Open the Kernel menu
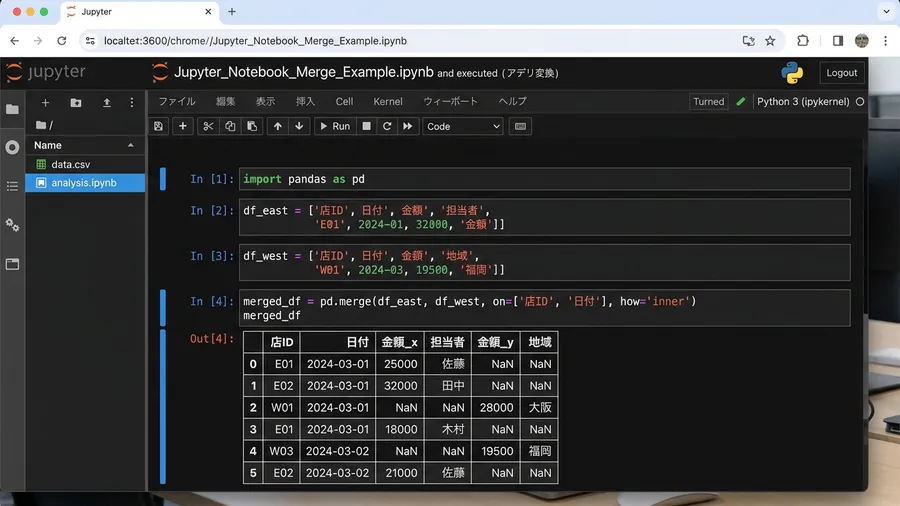This screenshot has height=506, width=900. 388,102
